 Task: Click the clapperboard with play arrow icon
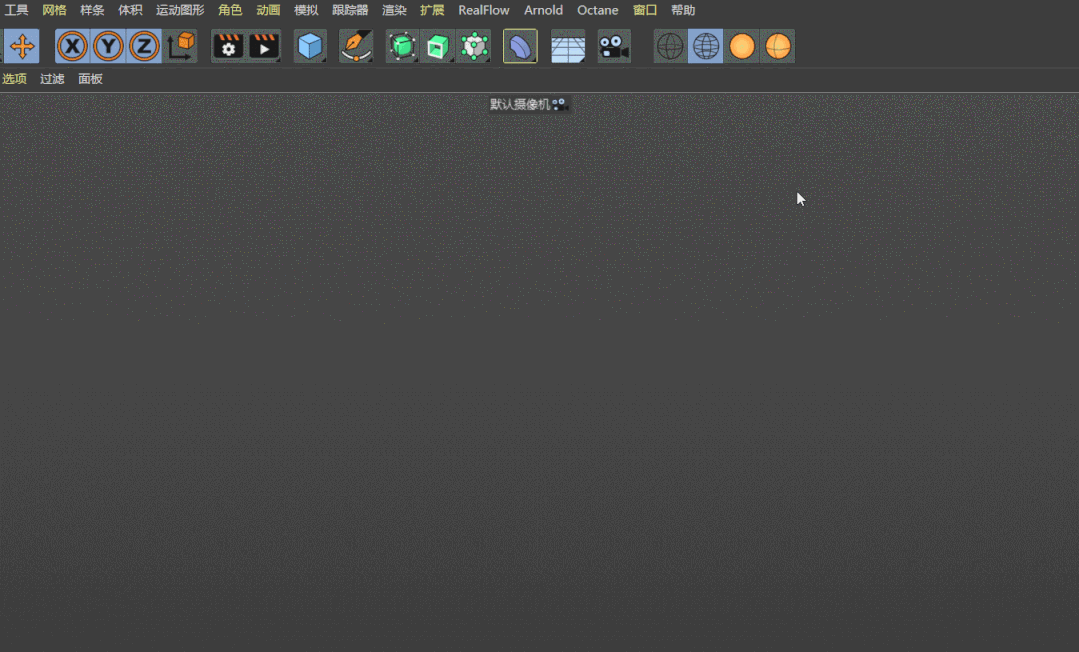[264, 46]
